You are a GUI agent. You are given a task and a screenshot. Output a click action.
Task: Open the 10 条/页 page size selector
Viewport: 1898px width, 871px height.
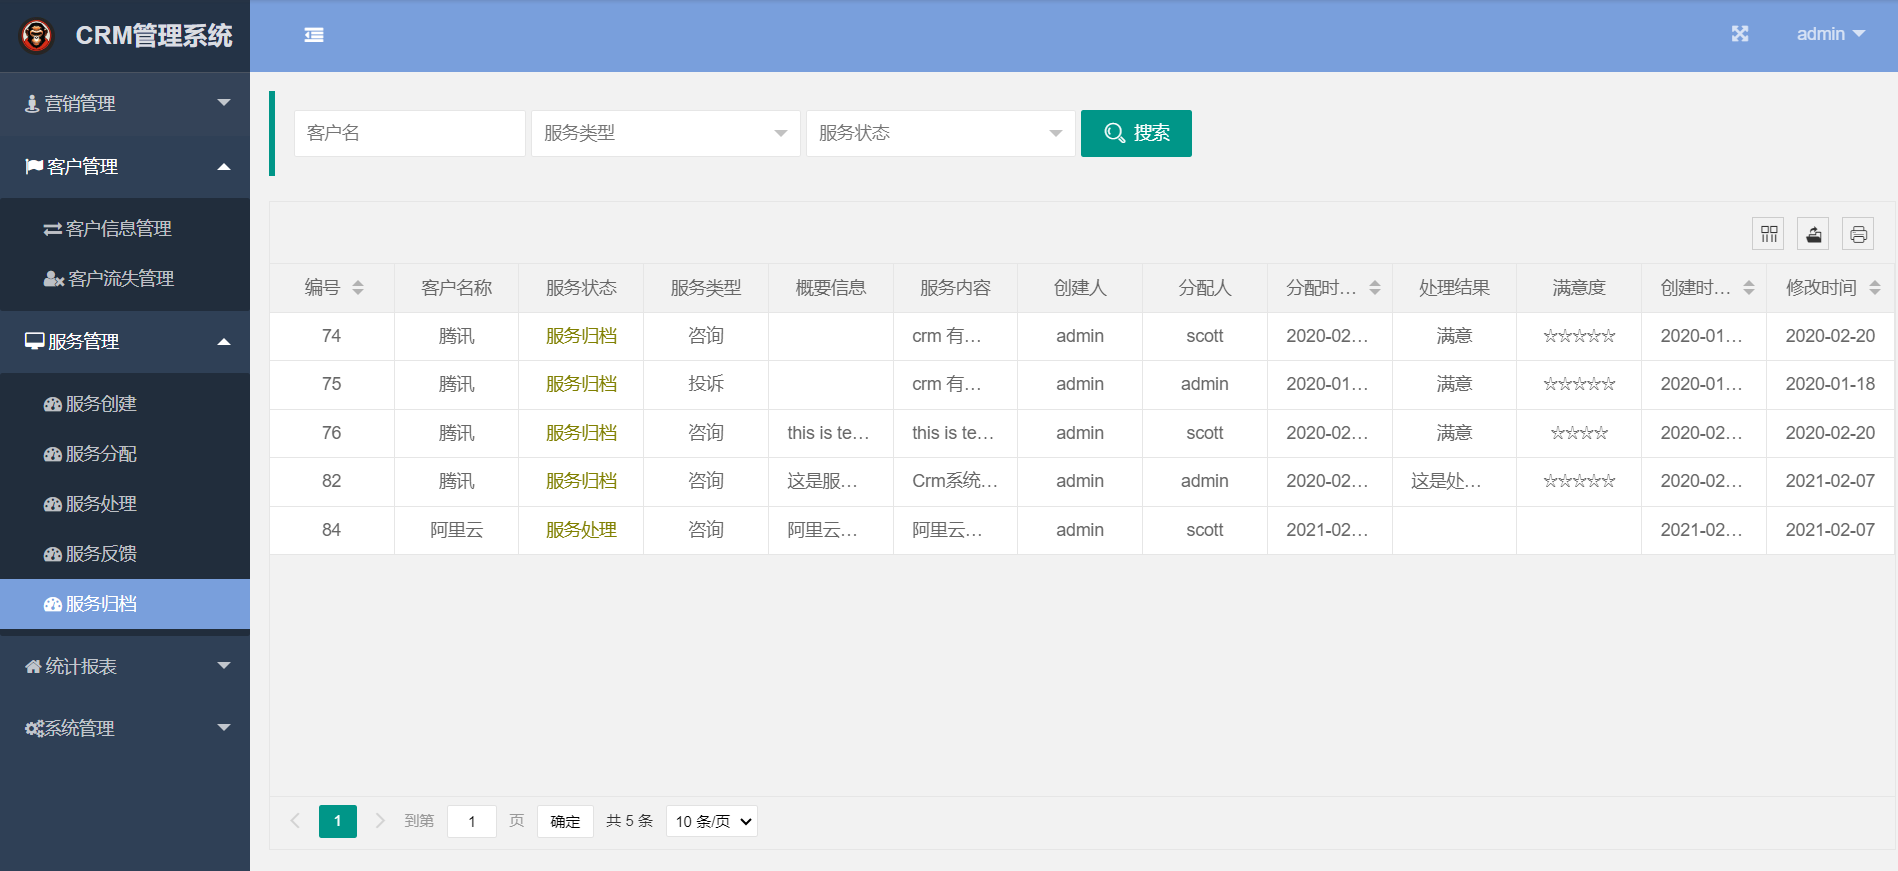[x=712, y=821]
